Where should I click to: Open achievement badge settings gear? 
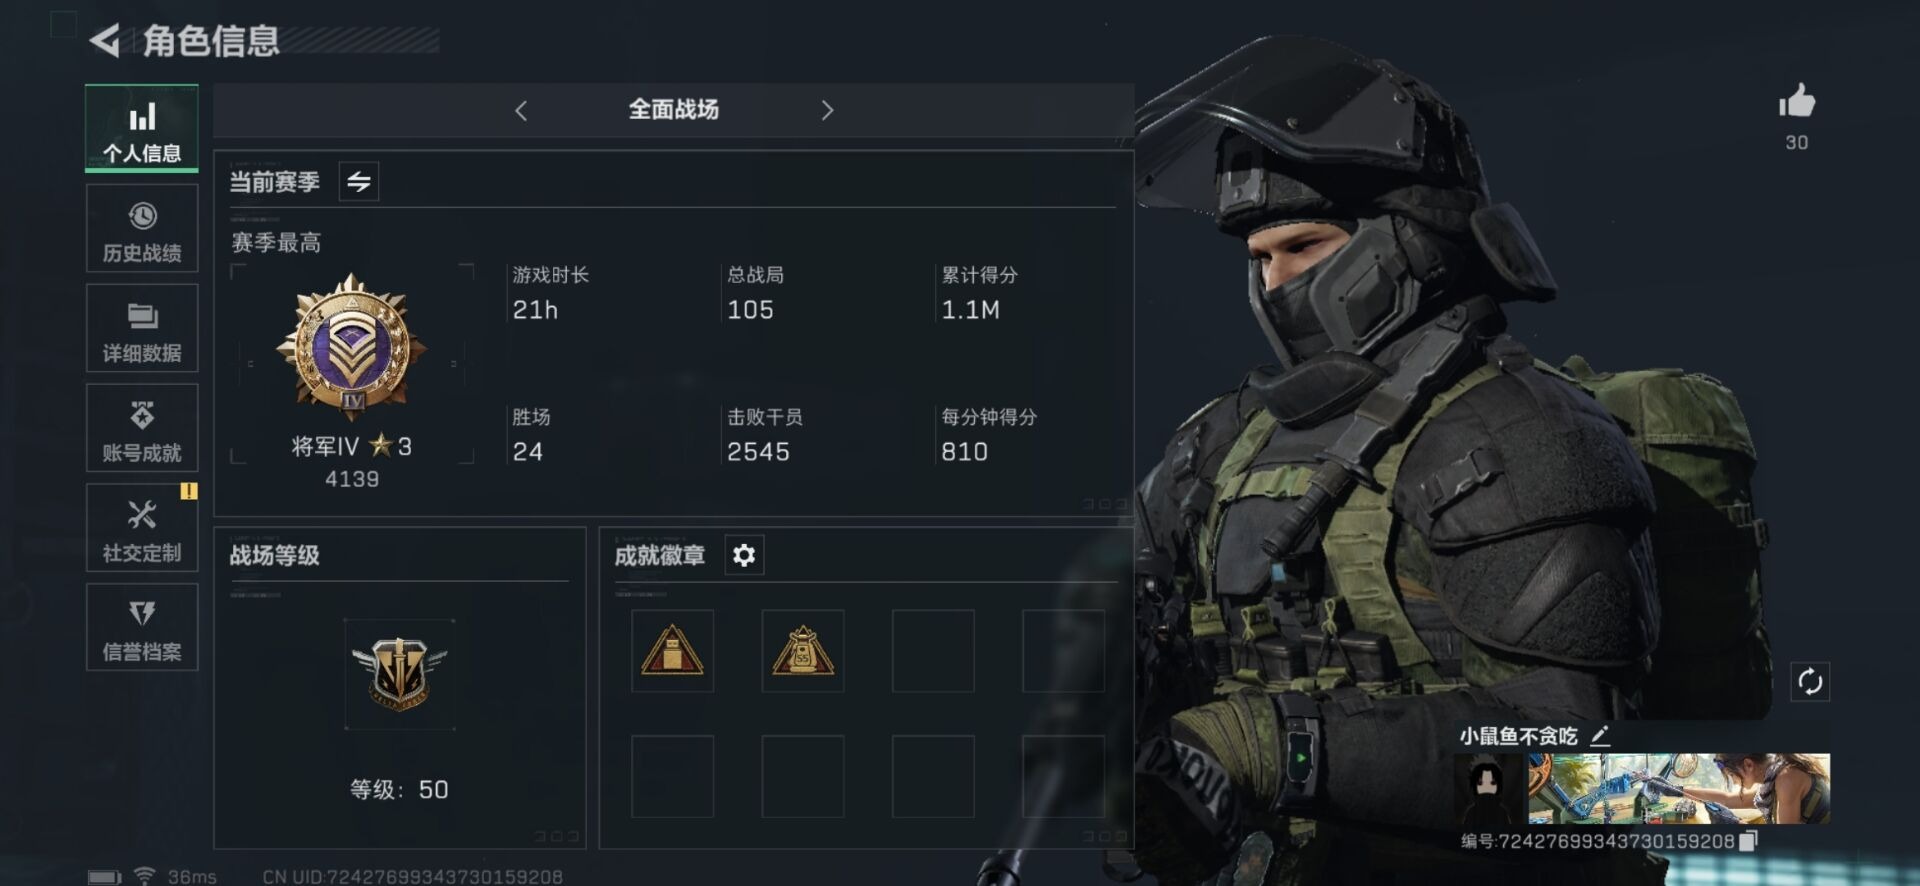pyautogui.click(x=744, y=555)
